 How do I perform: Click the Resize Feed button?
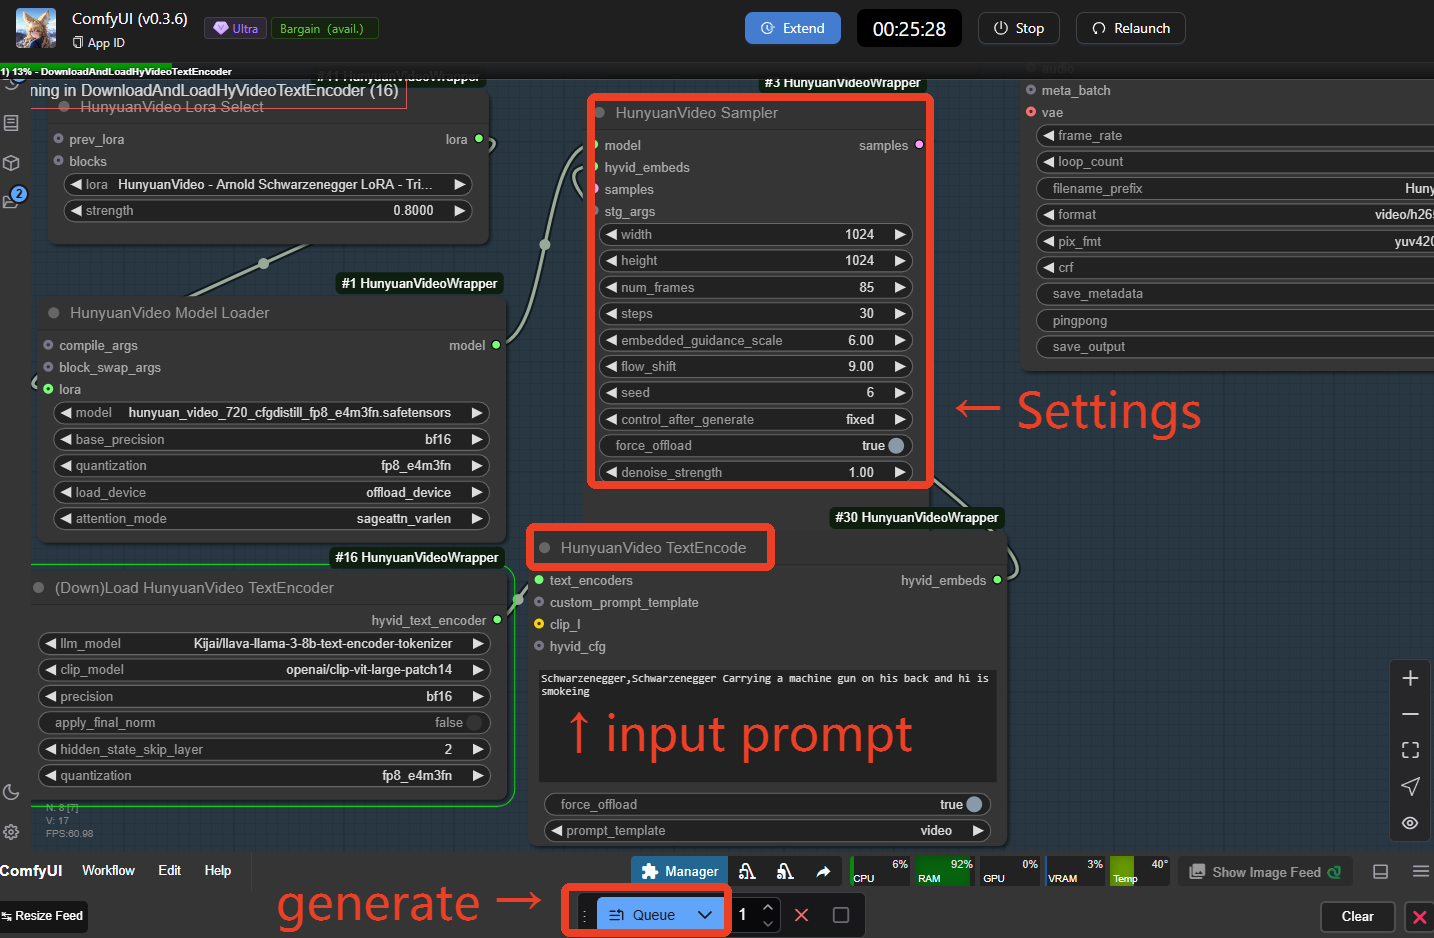[x=43, y=916]
